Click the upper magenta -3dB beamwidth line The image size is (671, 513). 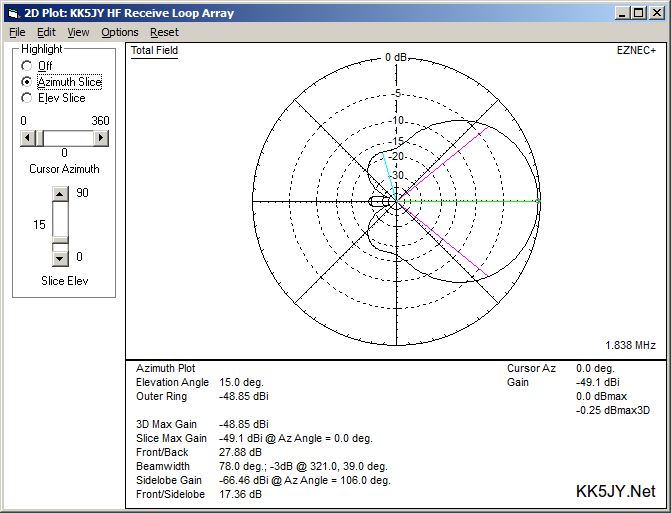pos(442,164)
